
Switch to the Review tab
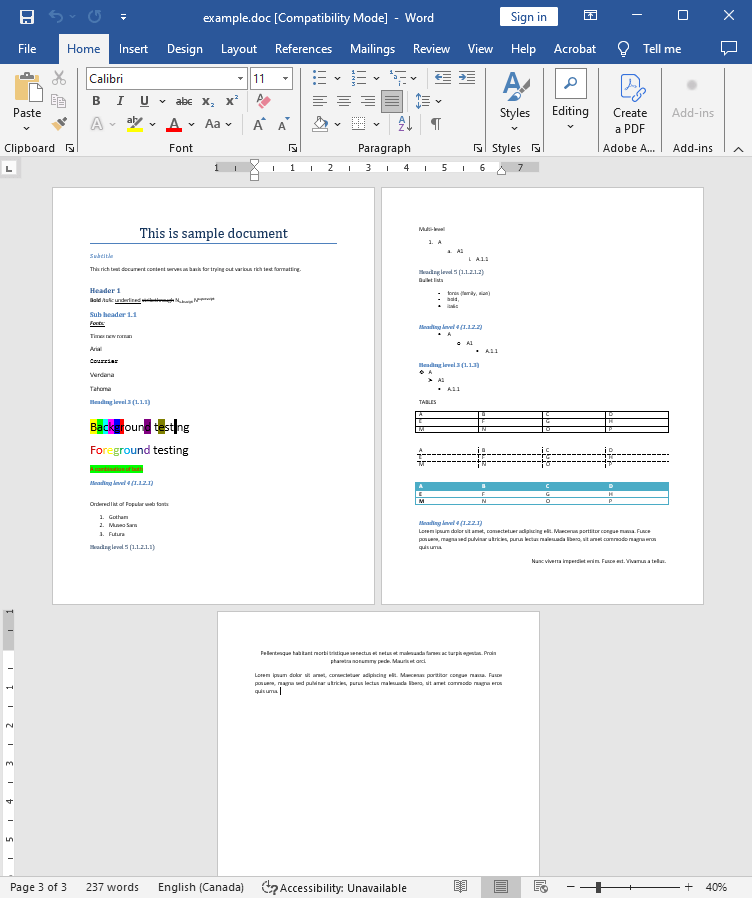tap(431, 49)
